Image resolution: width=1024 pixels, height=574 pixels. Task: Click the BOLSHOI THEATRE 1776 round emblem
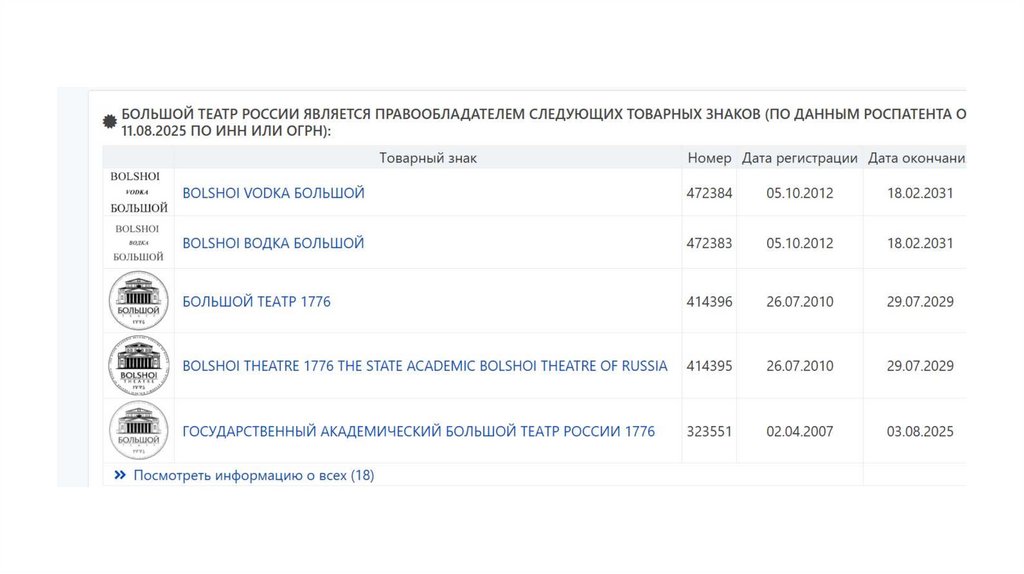[x=138, y=366]
